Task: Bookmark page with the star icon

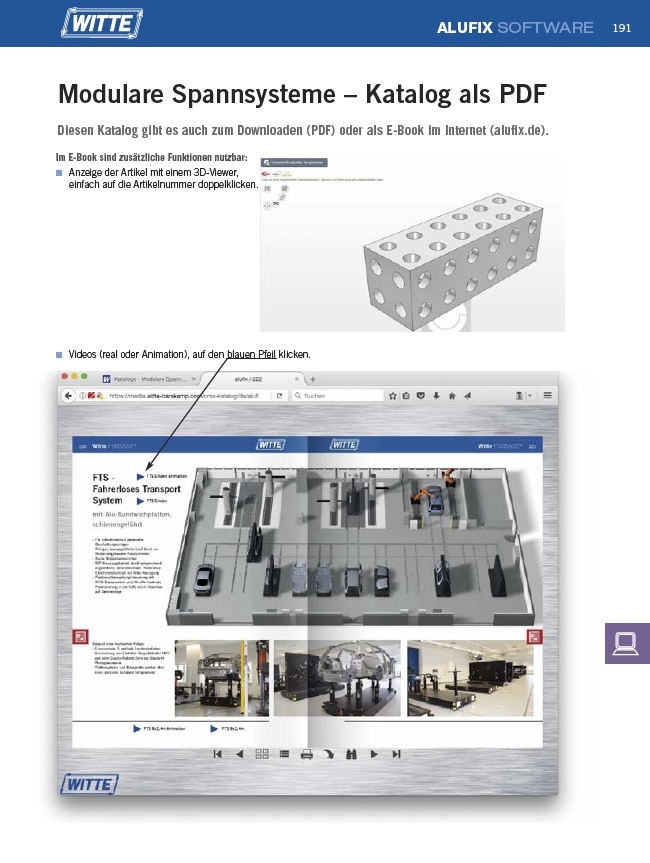Action: pyautogui.click(x=392, y=395)
